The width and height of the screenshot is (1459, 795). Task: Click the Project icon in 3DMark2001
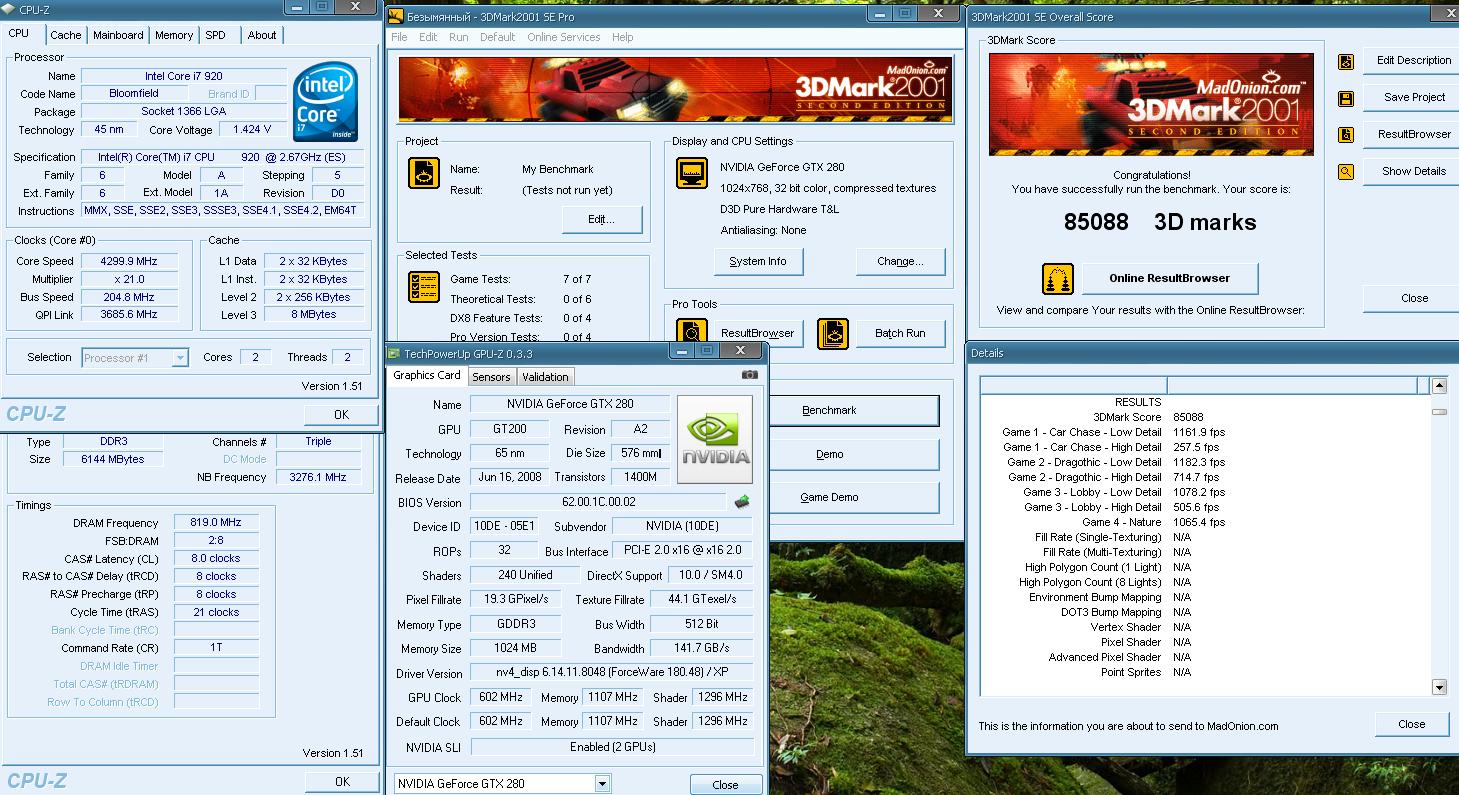tap(424, 173)
